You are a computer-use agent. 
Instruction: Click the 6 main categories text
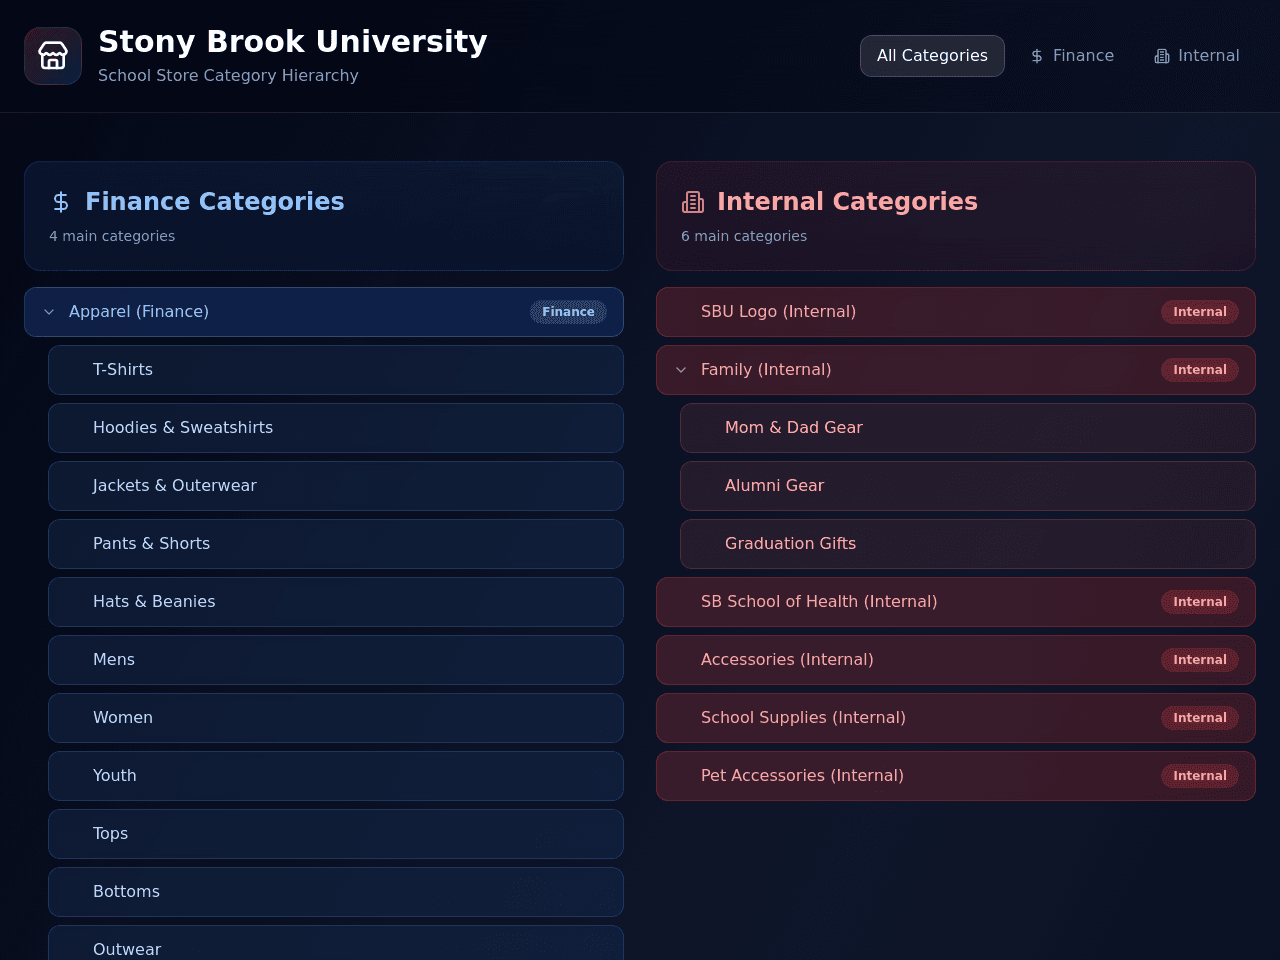(744, 236)
